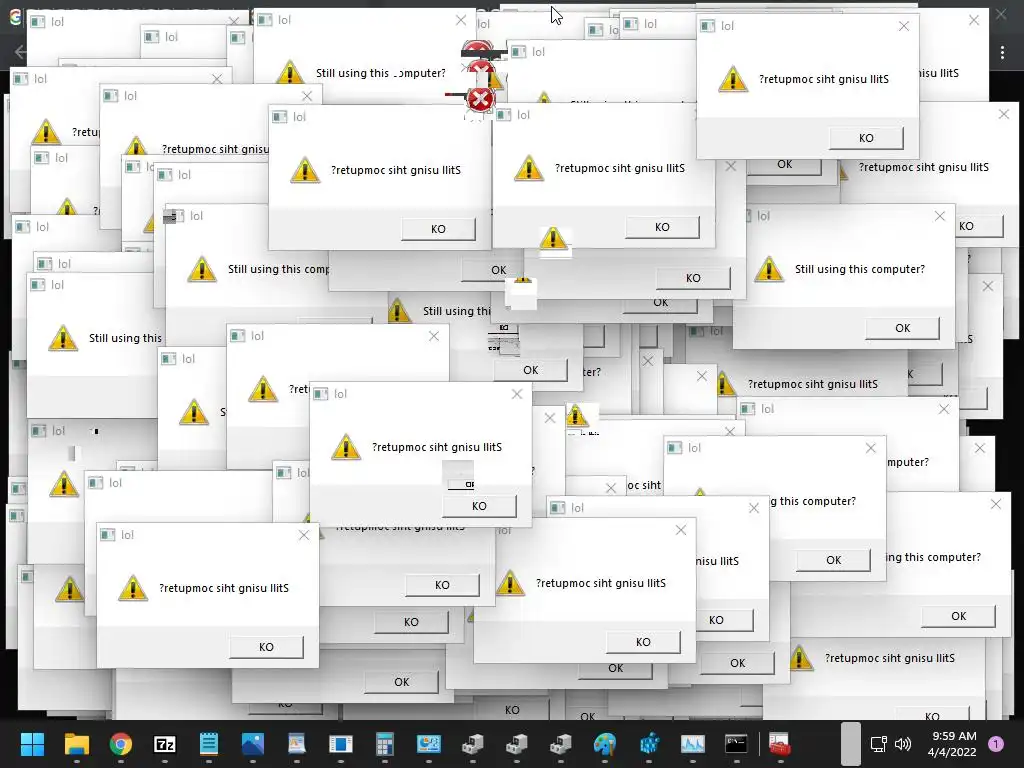The image size is (1024, 768).
Task: Open the performance graph monitor taskbar icon
Action: [x=692, y=744]
